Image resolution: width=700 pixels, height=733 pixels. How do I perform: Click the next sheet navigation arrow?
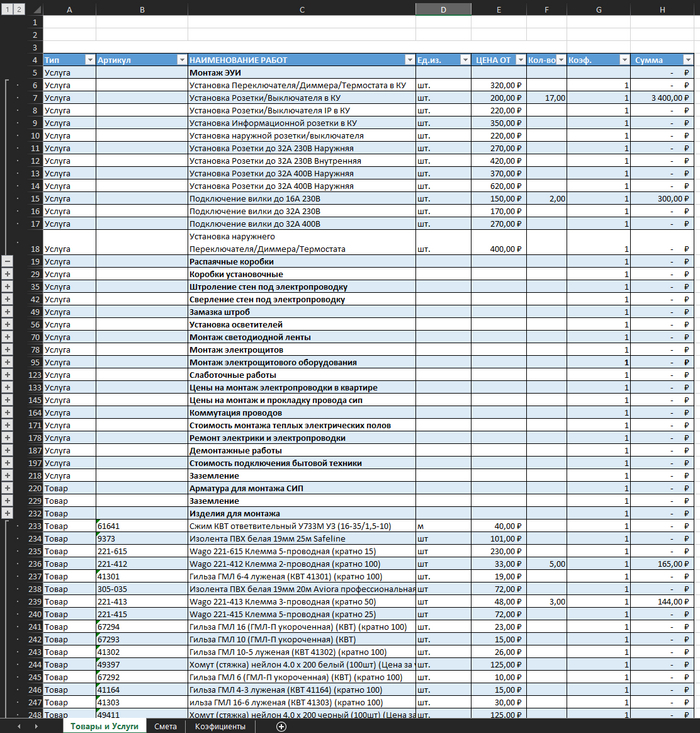36,726
